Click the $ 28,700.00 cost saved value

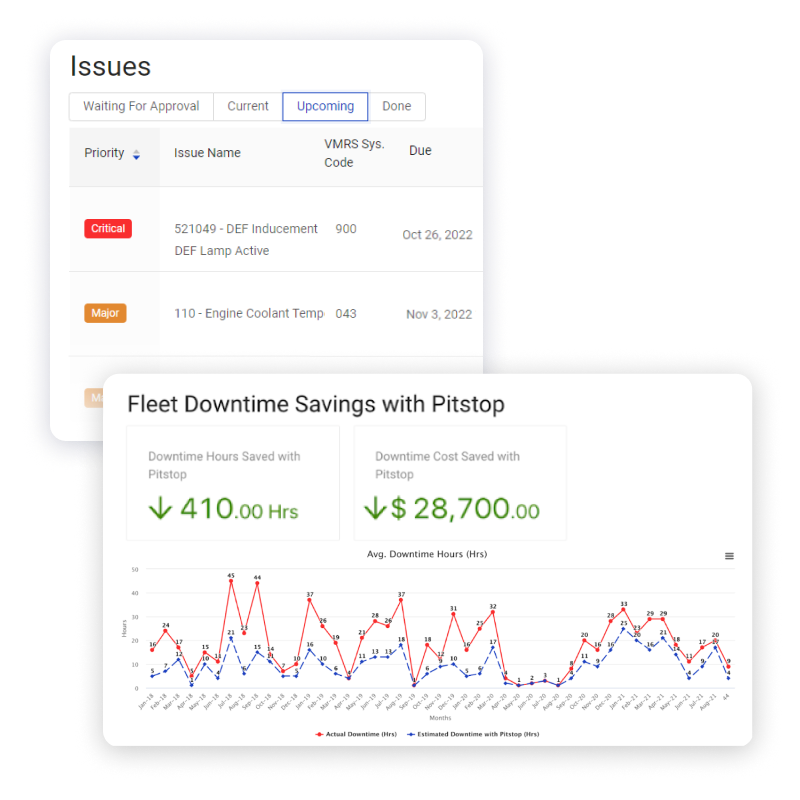tap(452, 509)
